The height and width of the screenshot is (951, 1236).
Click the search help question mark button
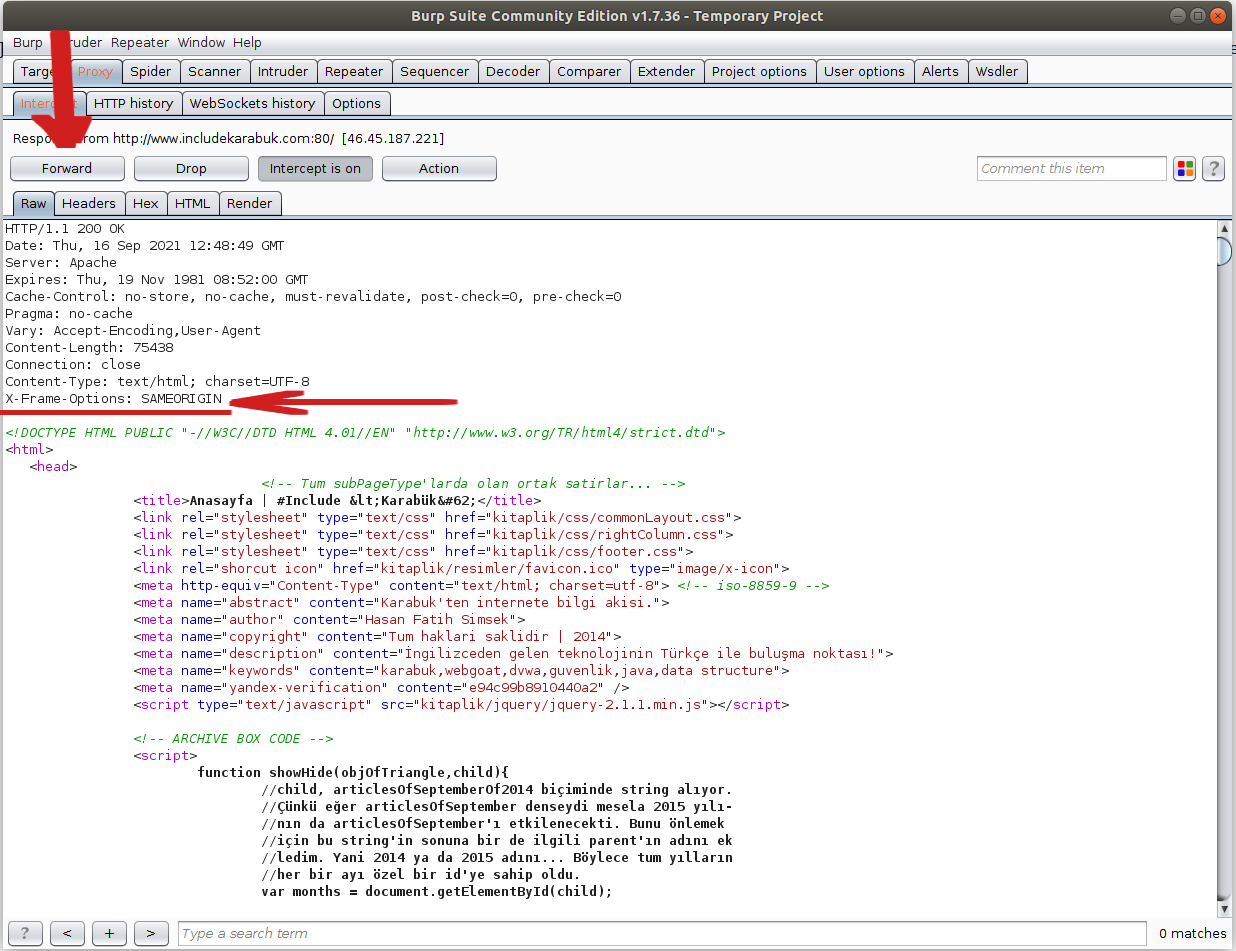(25, 933)
